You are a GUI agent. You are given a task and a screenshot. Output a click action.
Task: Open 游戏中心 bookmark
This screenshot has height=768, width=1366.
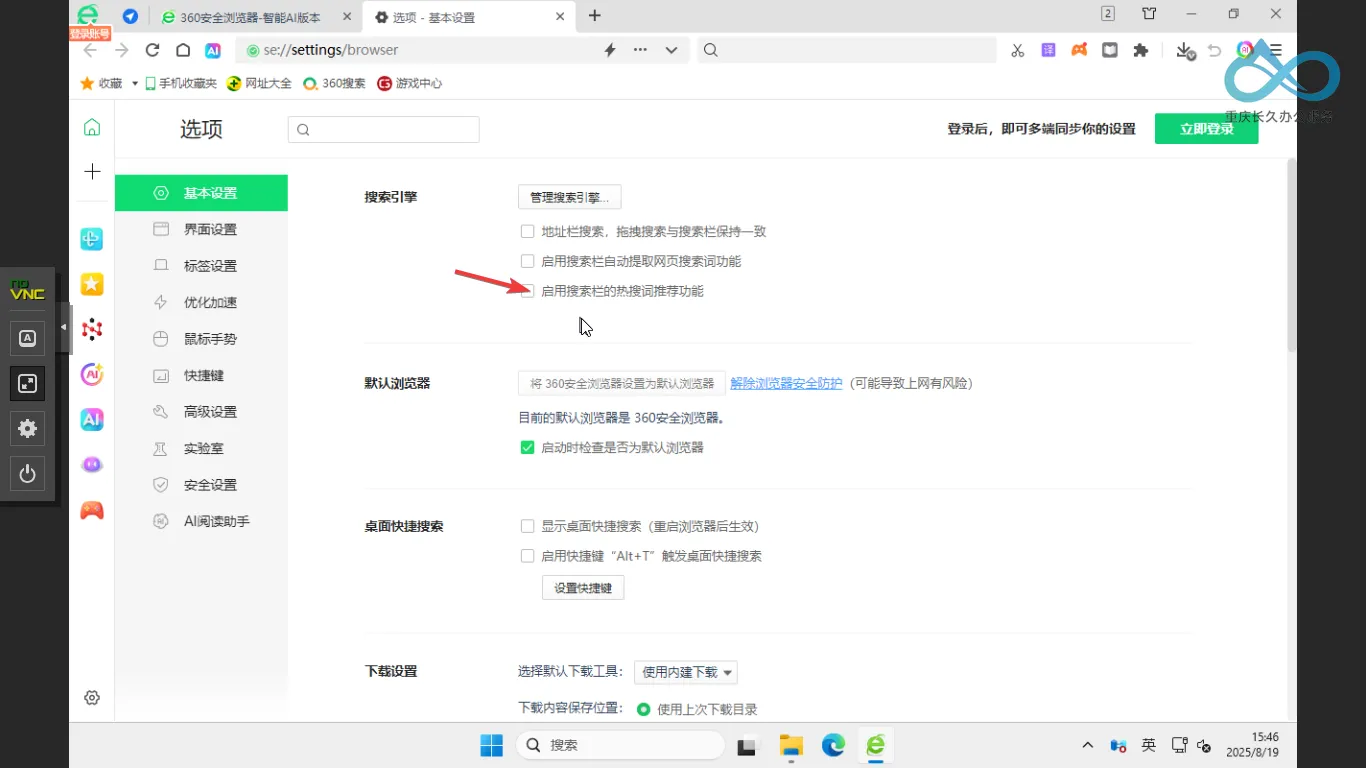click(409, 84)
